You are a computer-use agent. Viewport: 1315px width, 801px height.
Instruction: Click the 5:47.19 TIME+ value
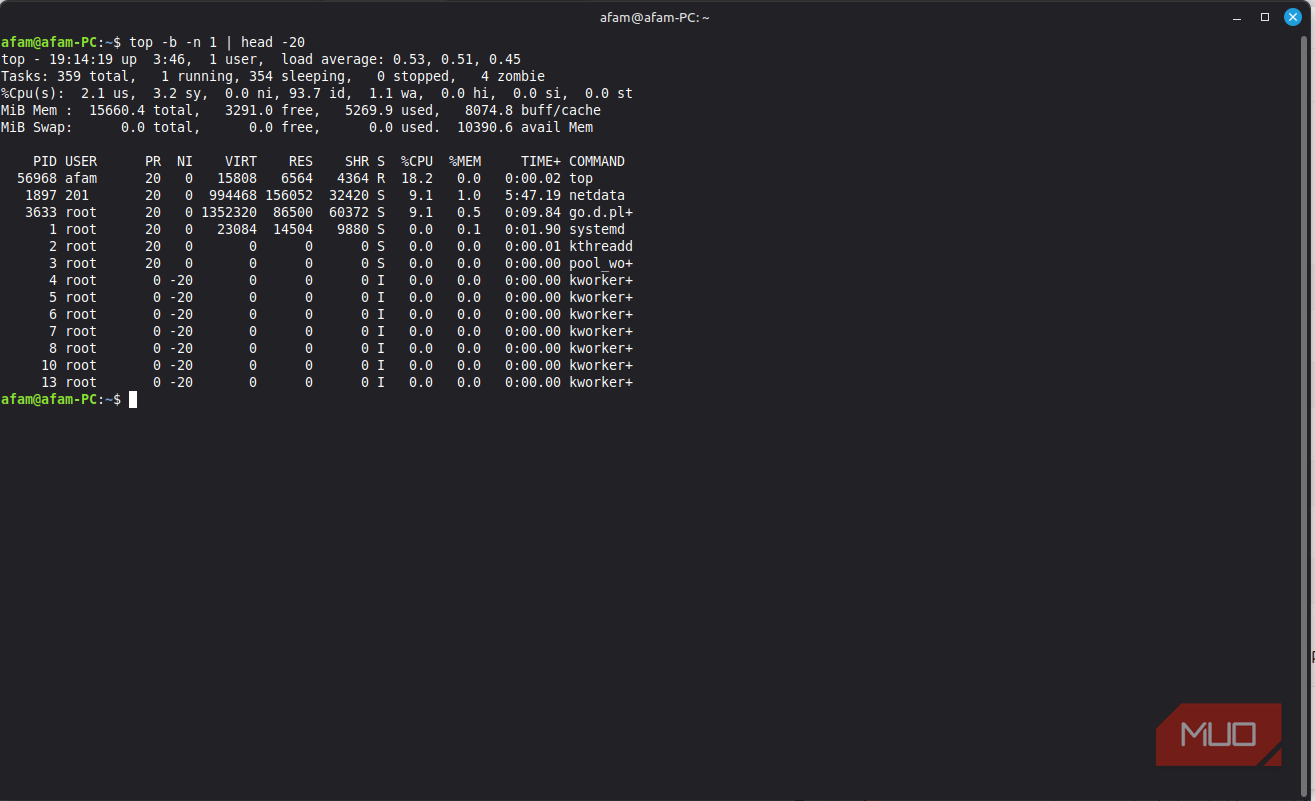[x=533, y=195]
